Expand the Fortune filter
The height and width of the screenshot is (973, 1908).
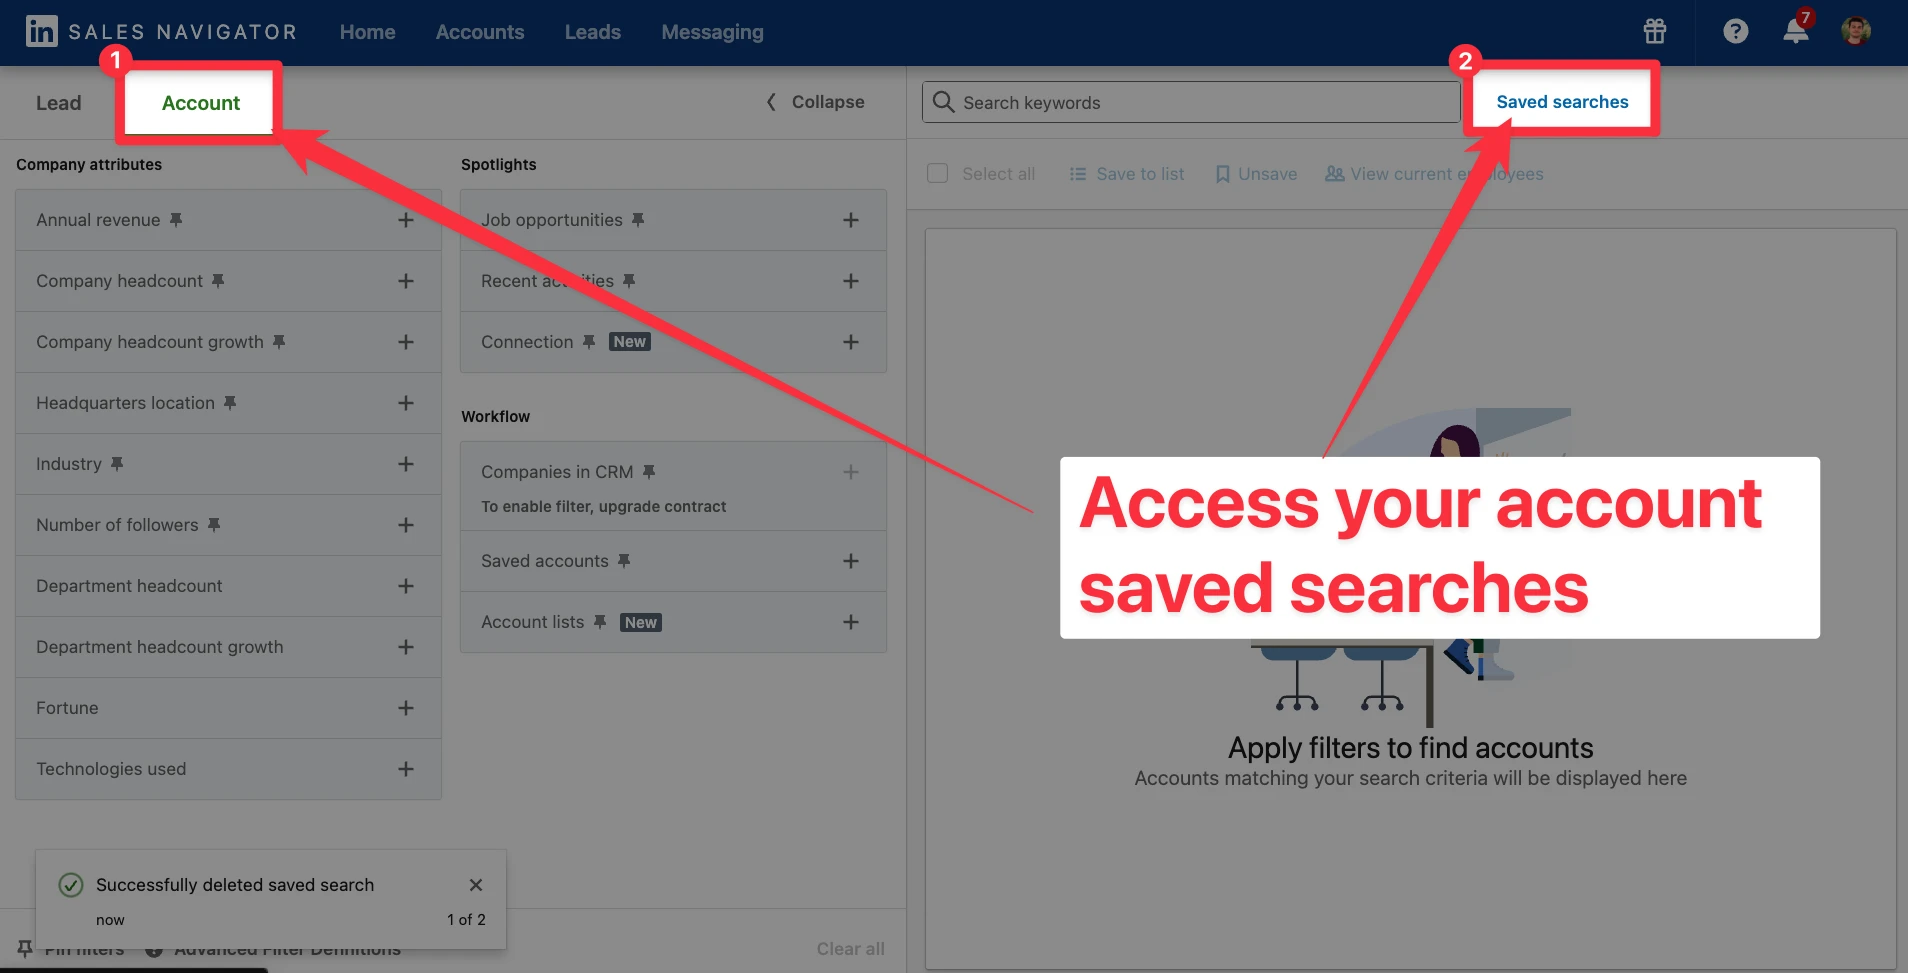coord(405,708)
